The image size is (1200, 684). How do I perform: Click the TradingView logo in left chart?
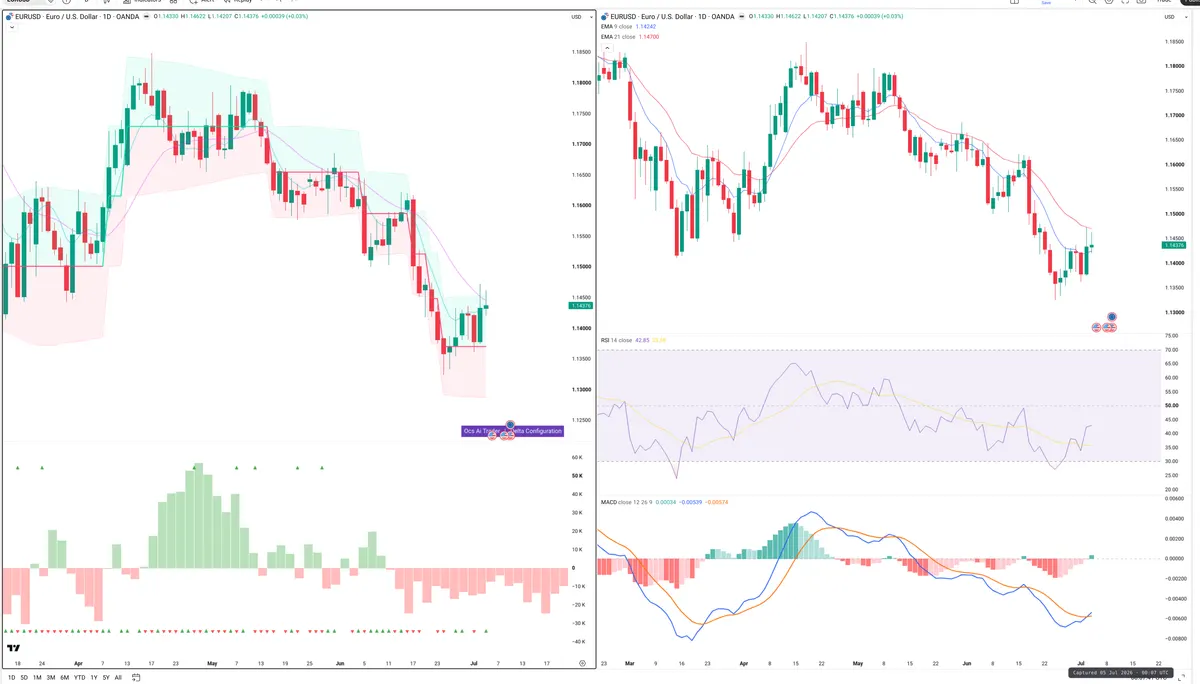tap(14, 648)
